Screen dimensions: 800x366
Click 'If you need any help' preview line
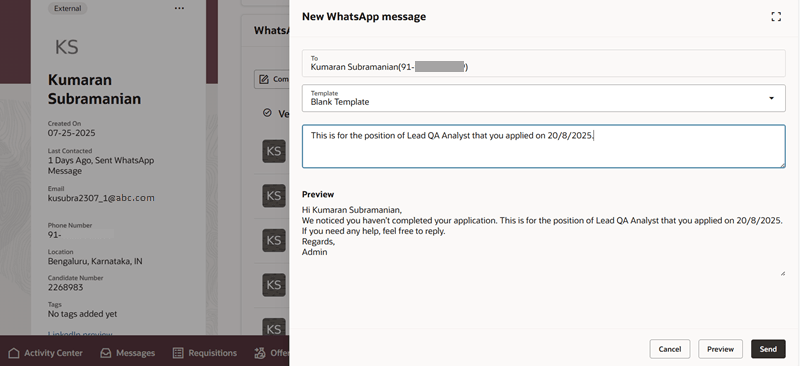click(374, 231)
